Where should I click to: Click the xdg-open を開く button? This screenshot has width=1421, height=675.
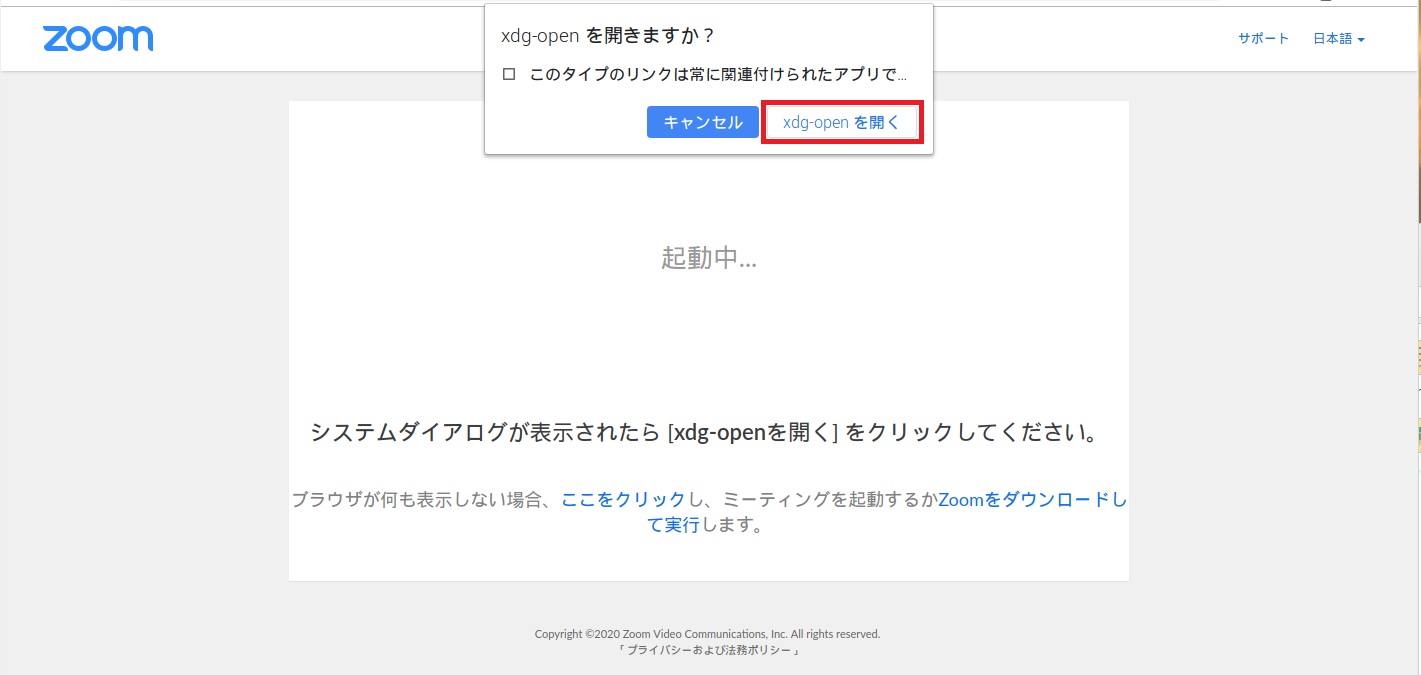(x=841, y=123)
